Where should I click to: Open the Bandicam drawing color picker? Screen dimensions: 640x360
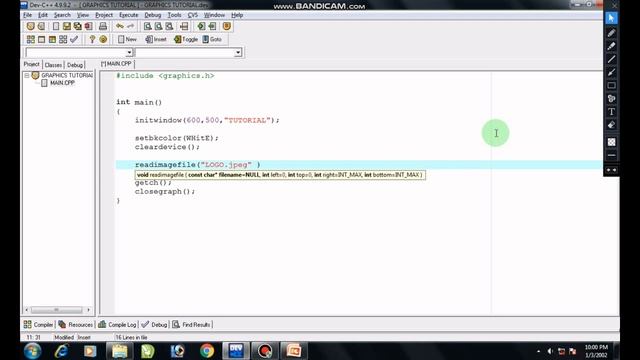(x=611, y=142)
